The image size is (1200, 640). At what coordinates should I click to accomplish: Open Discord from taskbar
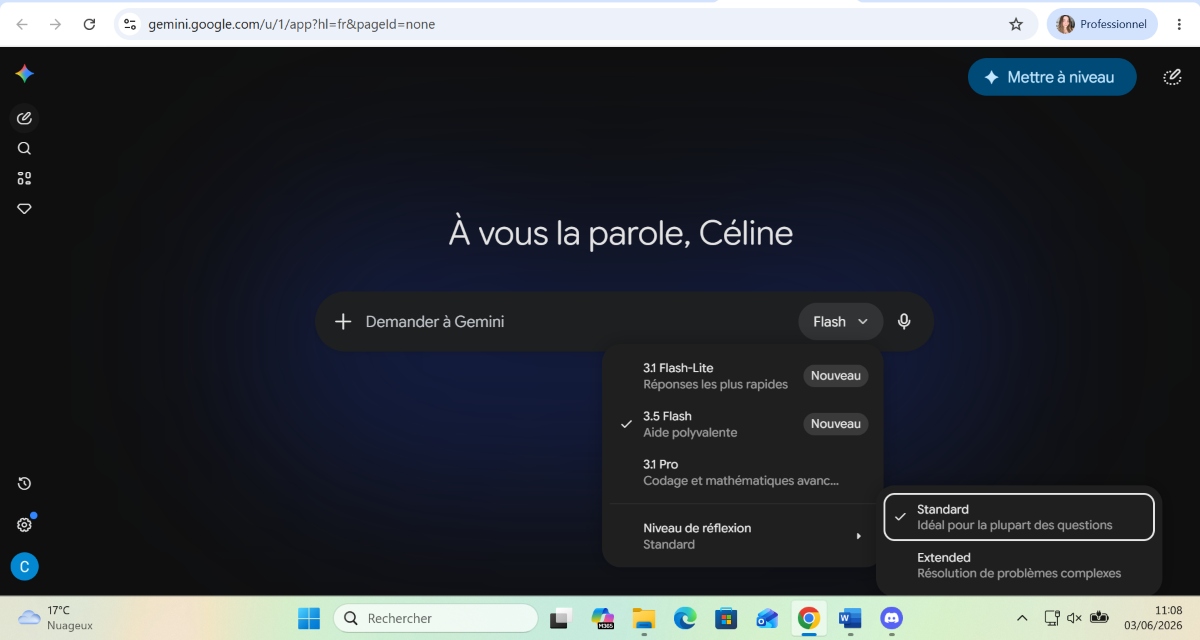pos(891,618)
